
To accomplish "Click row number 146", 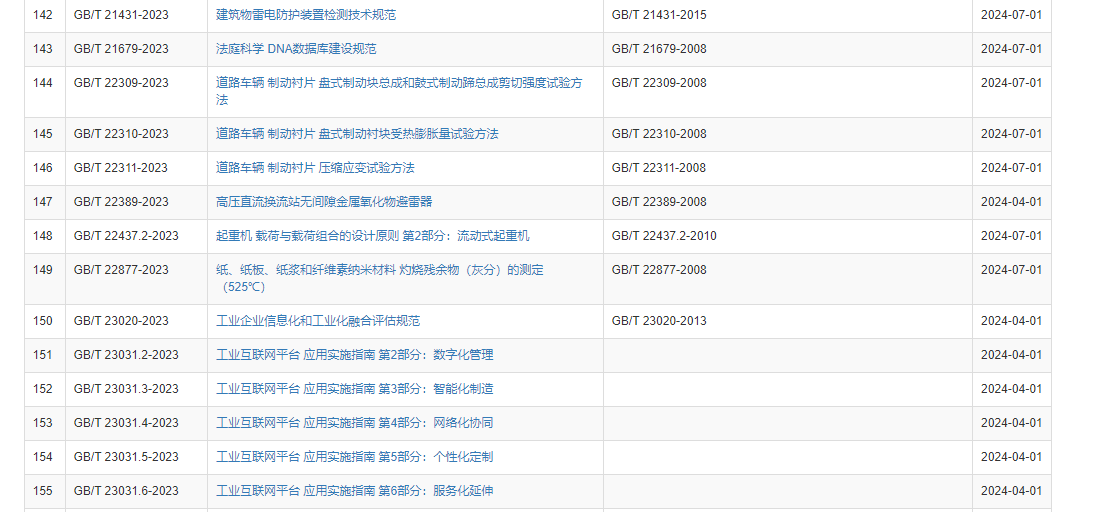I will pos(43,168).
